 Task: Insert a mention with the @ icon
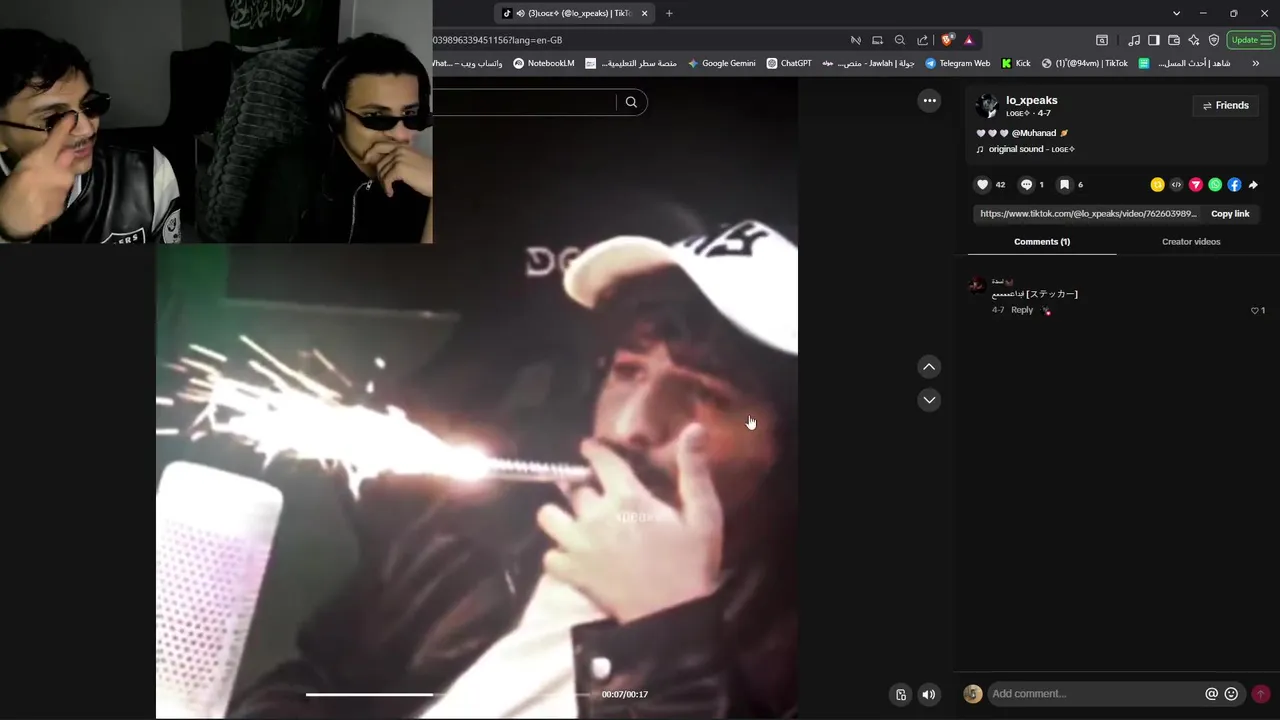pyautogui.click(x=1211, y=694)
